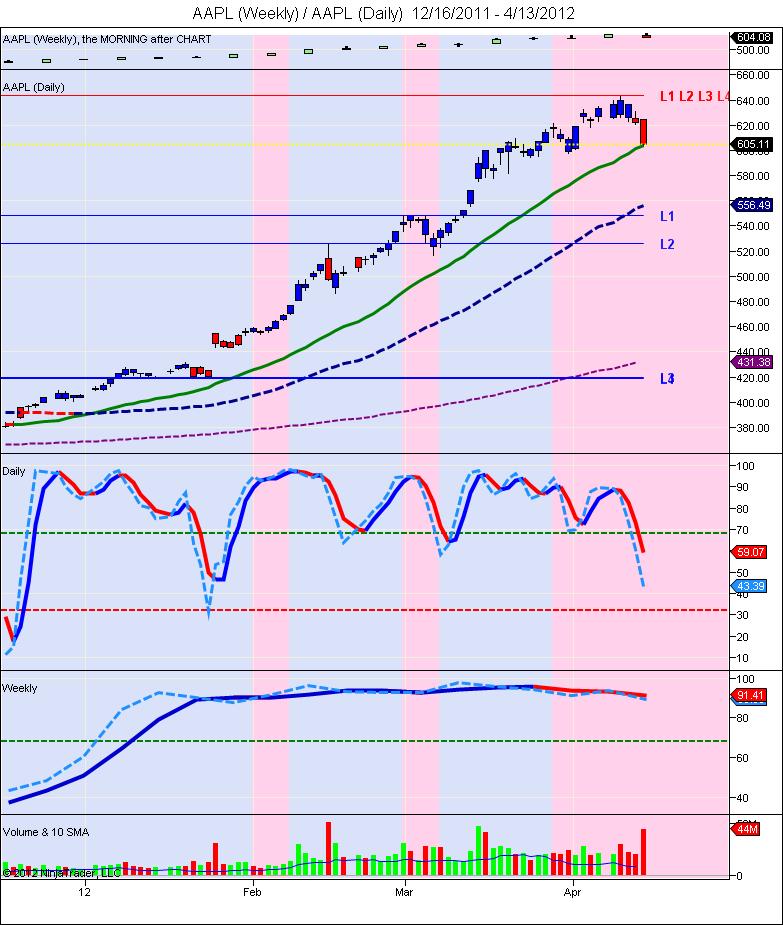
Task: Click the blue L3 support level label
Action: tap(667, 379)
